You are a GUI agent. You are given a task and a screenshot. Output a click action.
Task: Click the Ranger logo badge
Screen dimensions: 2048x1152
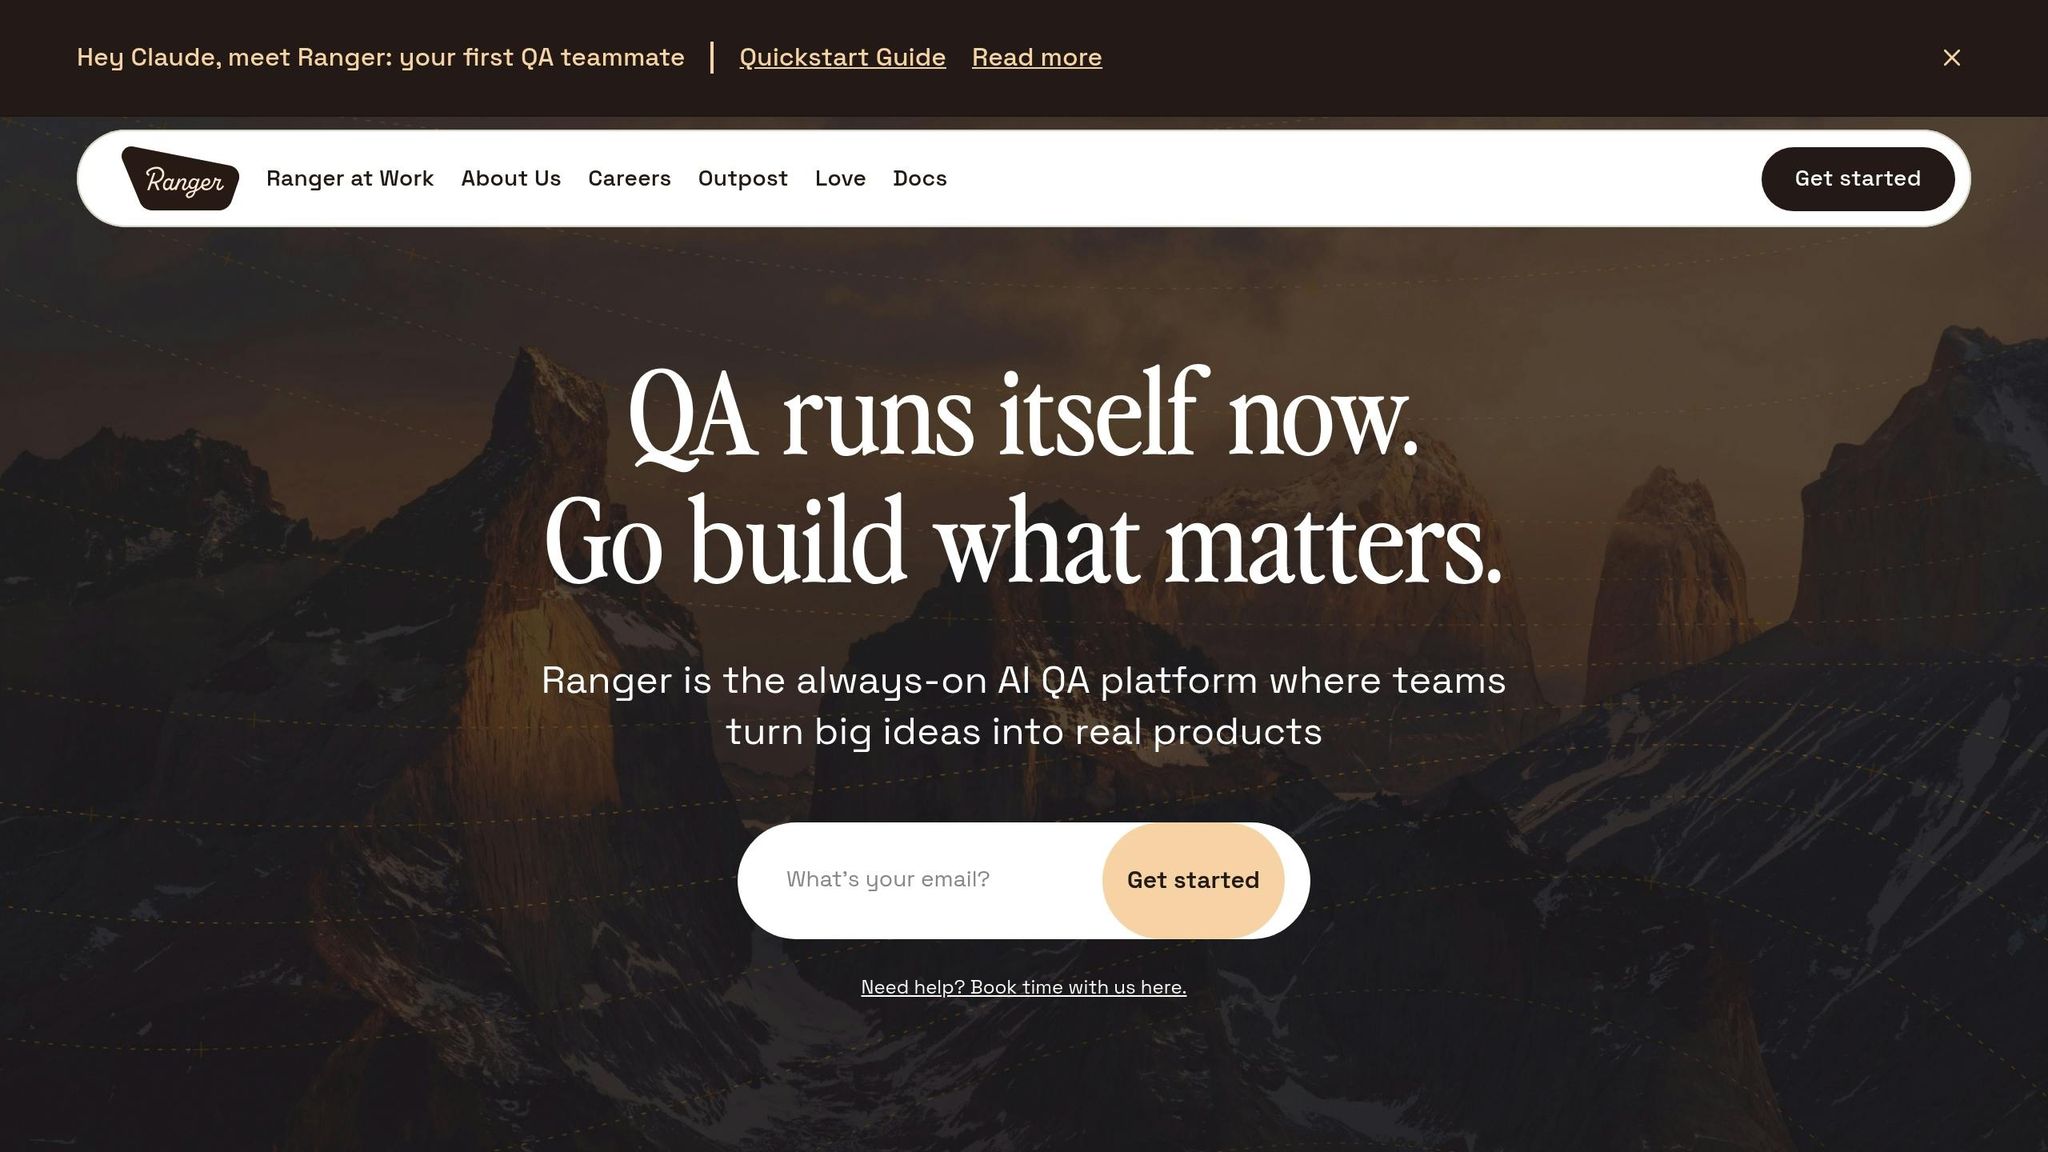[x=180, y=178]
